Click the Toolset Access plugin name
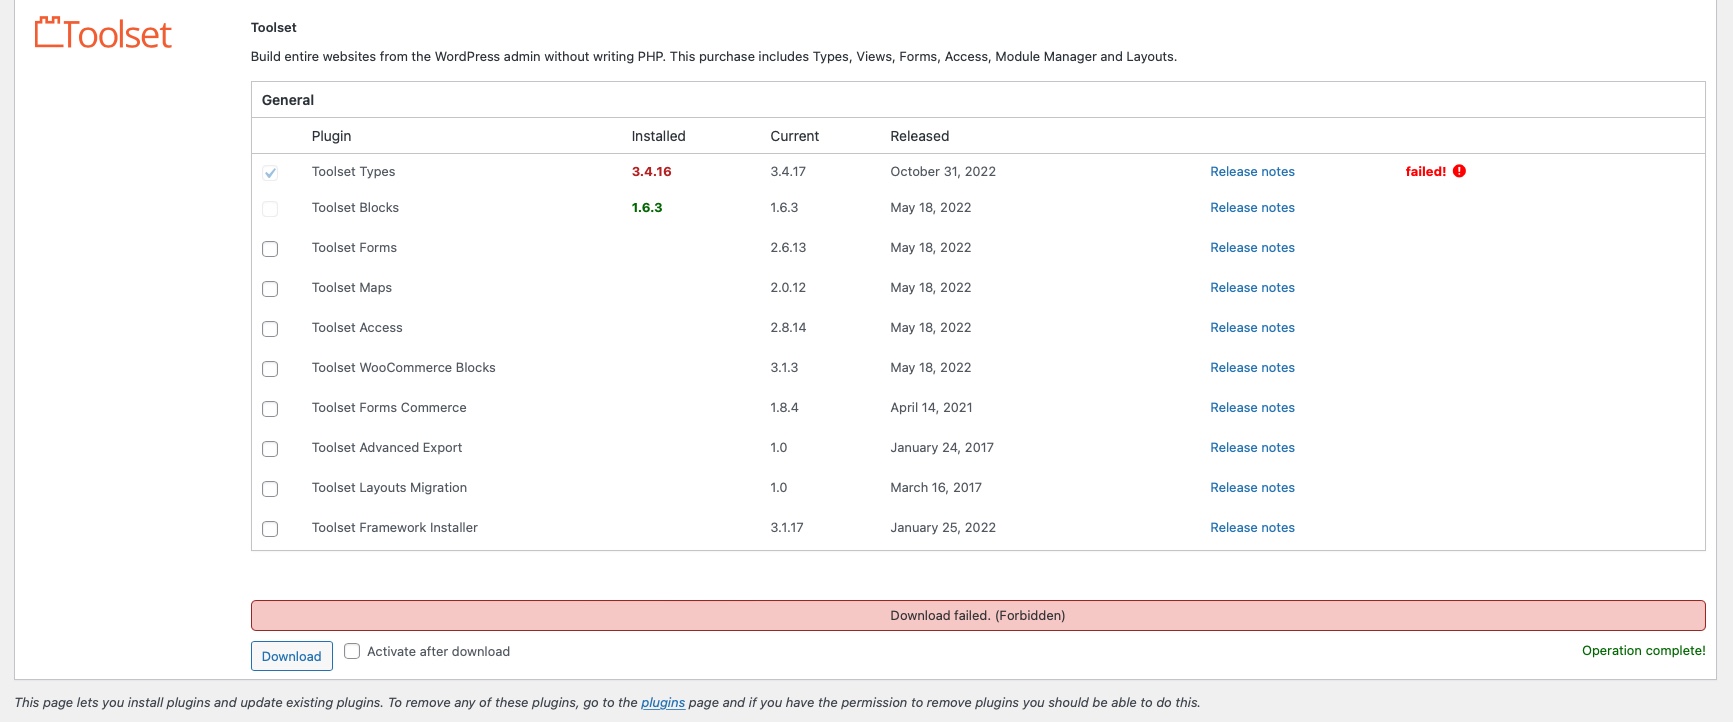Image resolution: width=1733 pixels, height=722 pixels. click(x=357, y=328)
